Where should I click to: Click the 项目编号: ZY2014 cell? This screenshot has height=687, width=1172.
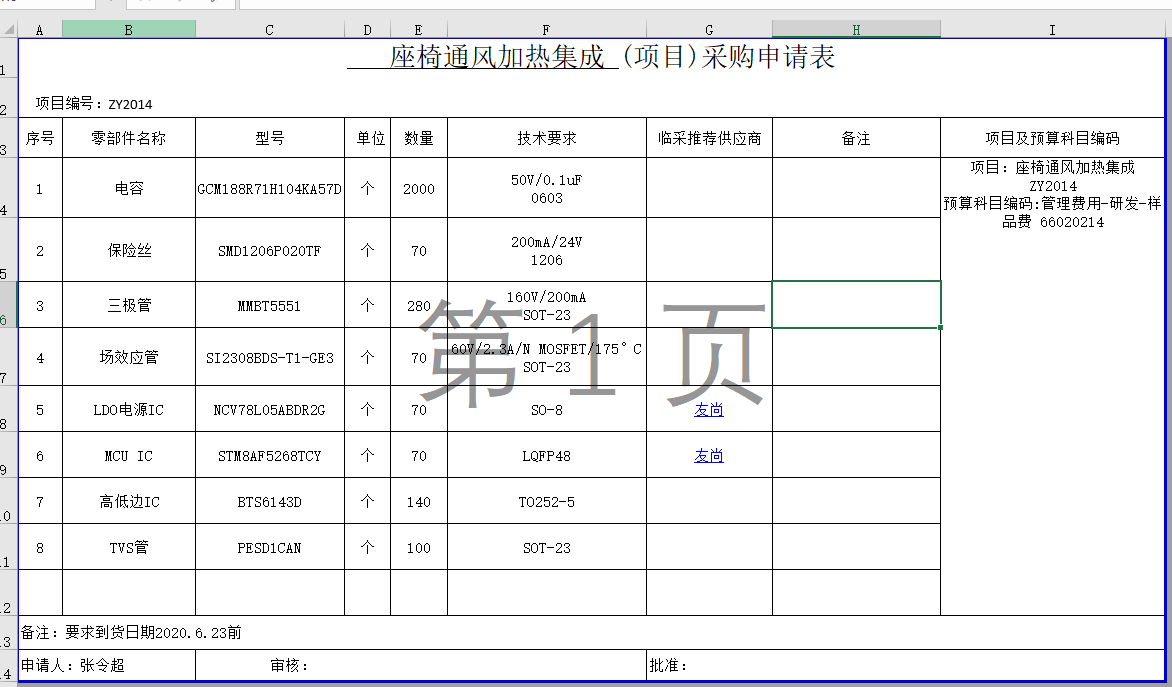pos(94,104)
